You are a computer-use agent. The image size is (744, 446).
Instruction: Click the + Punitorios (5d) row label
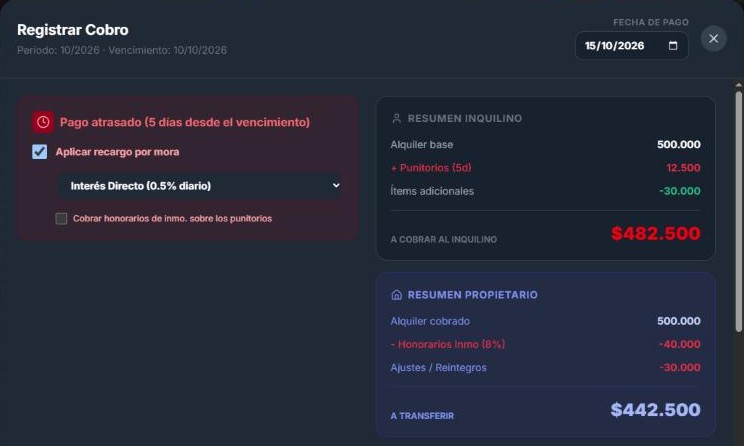click(431, 167)
